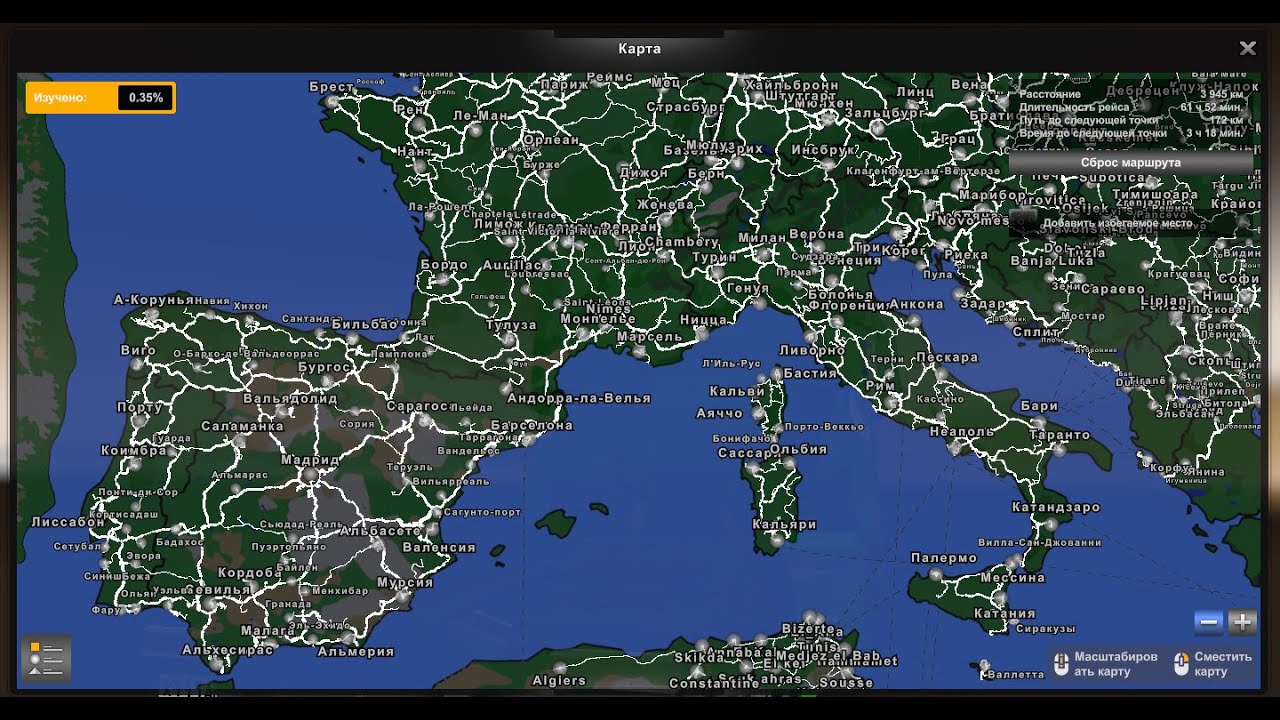This screenshot has width=1280, height=720.
Task: Click the icon left of Добавить избранное место
Action: tap(1023, 222)
